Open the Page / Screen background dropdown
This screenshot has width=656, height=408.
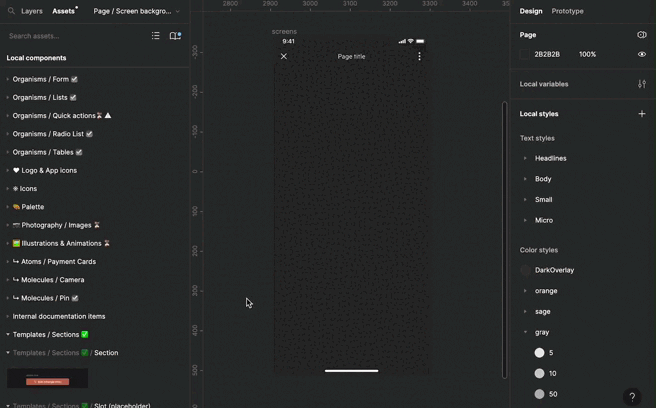pyautogui.click(x=137, y=11)
